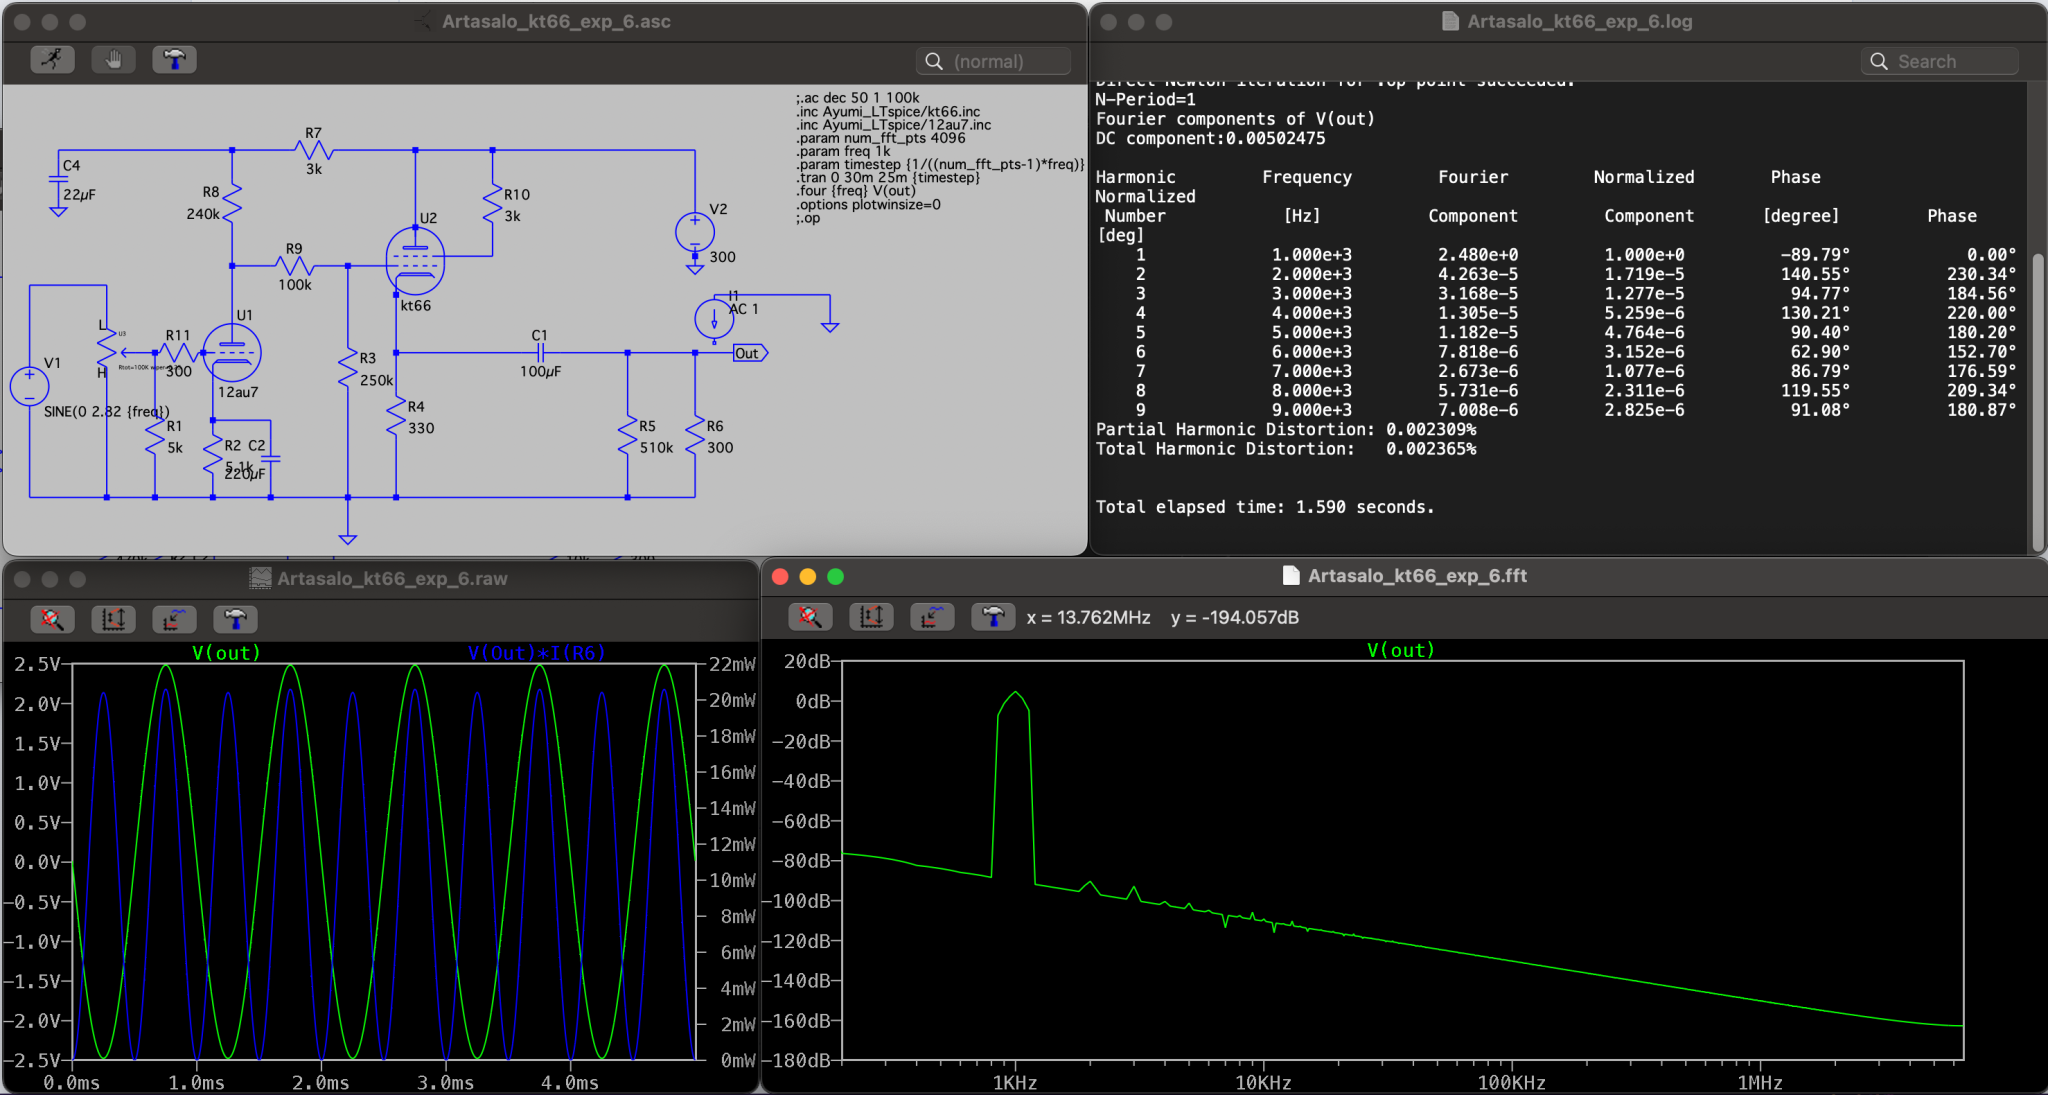Click the 2.0ms label on the .raw time axis
Screen dimensions: 2048x1095
pyautogui.click(x=321, y=1083)
